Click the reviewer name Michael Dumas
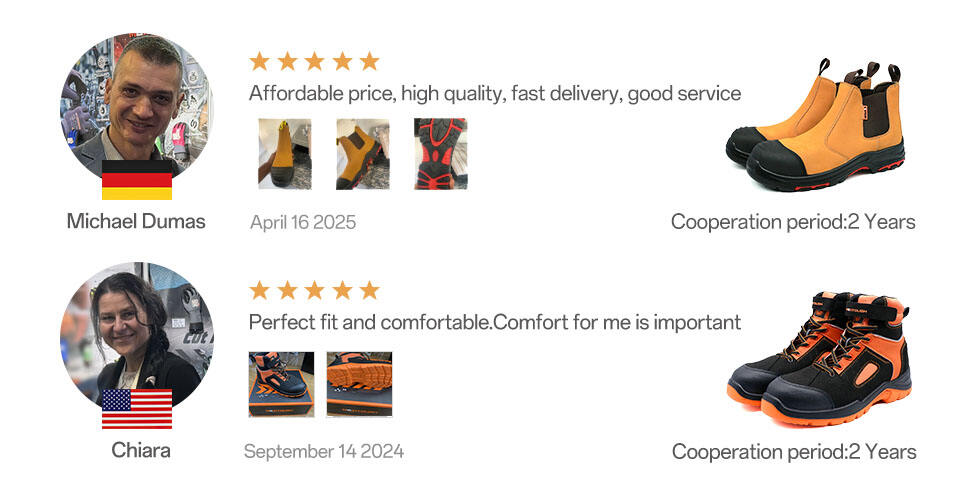The image size is (976, 488). tap(136, 221)
